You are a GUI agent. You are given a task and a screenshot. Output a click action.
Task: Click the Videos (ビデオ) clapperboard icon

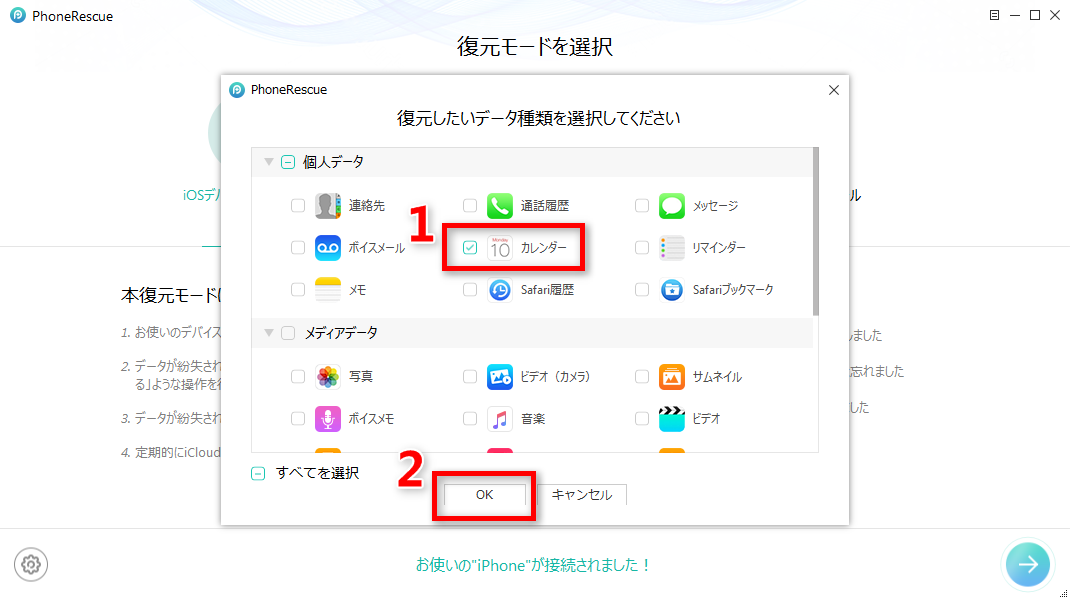671,418
